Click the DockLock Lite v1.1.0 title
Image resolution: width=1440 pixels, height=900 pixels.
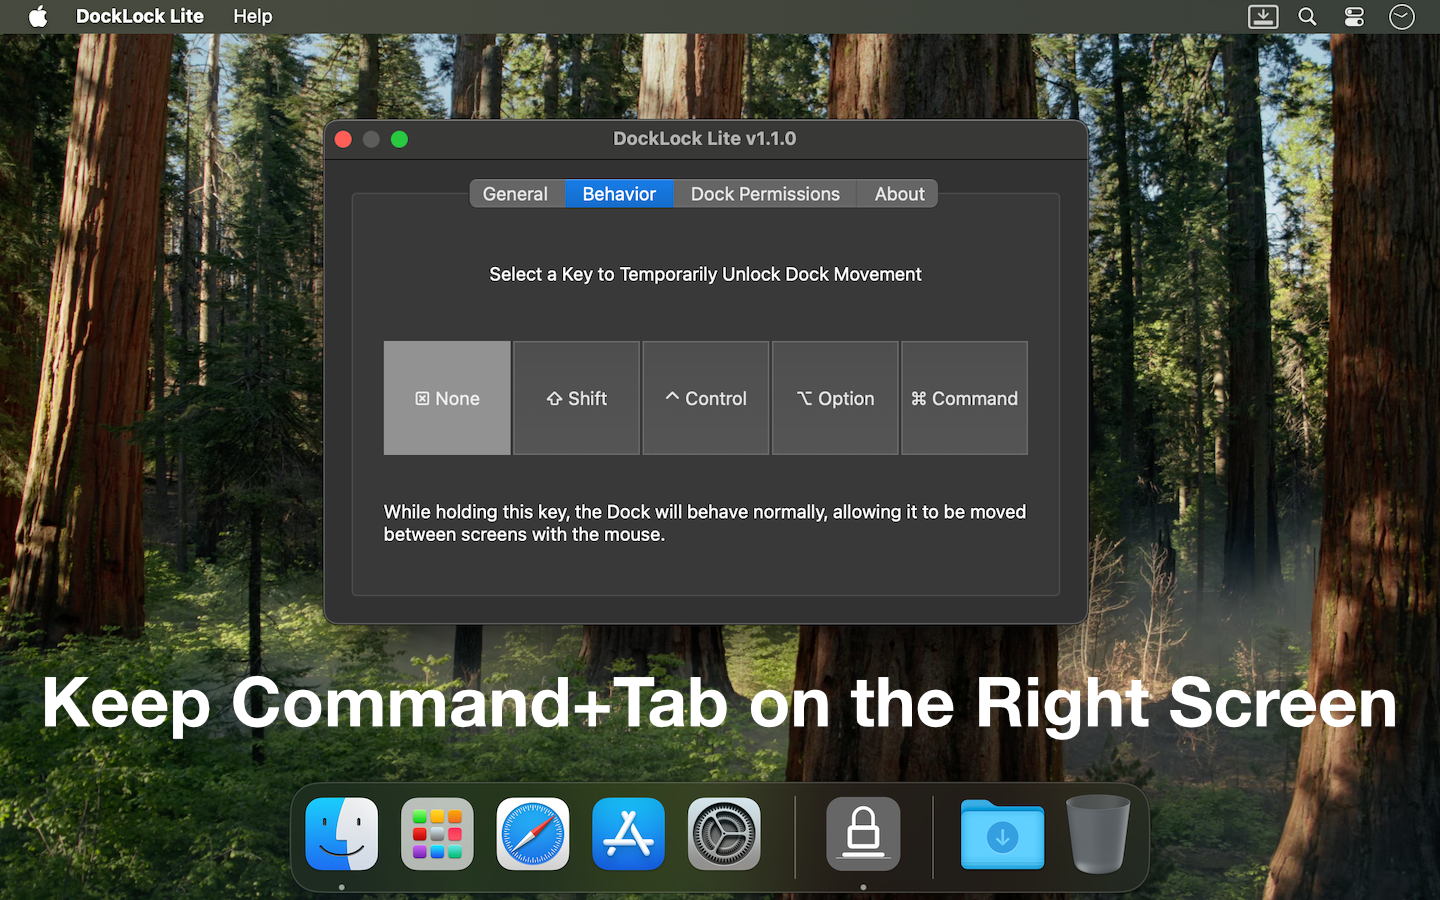coord(705,139)
